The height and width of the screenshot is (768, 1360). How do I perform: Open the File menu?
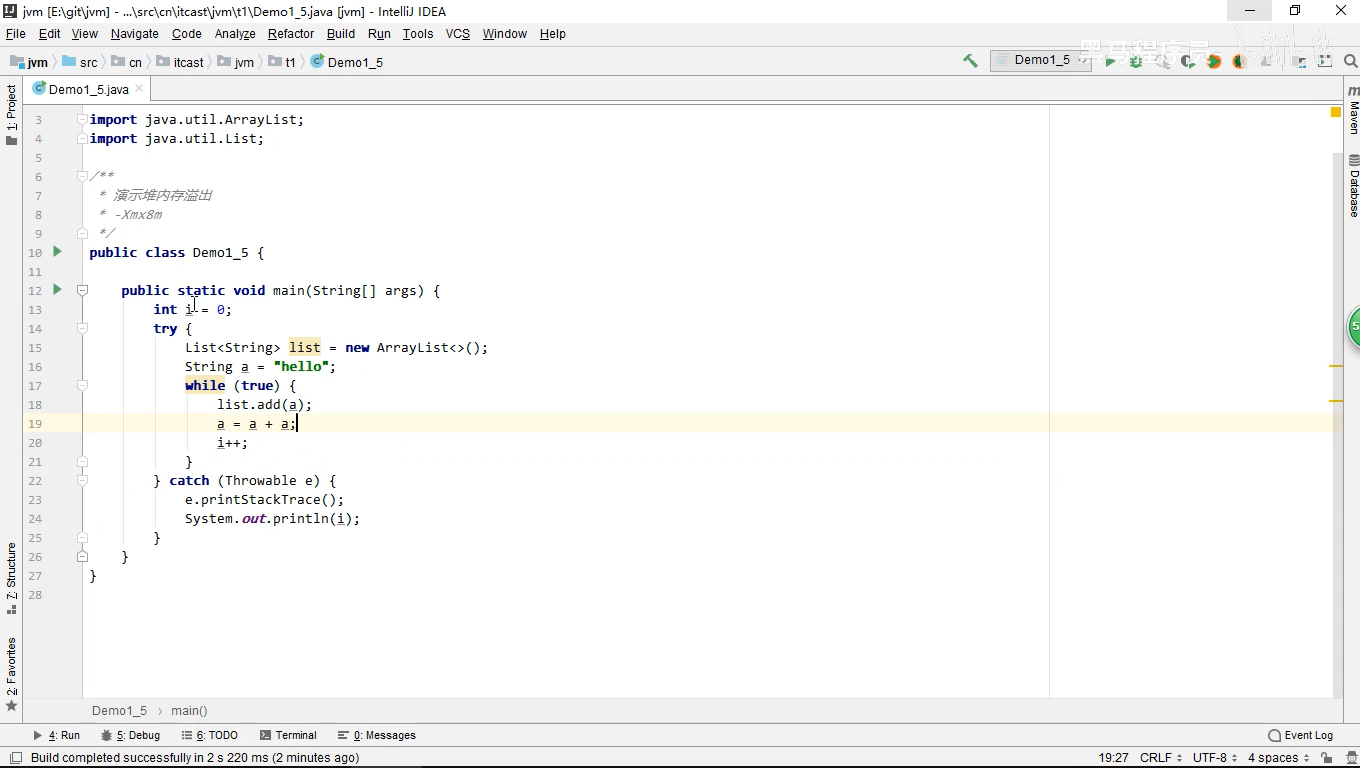[15, 33]
